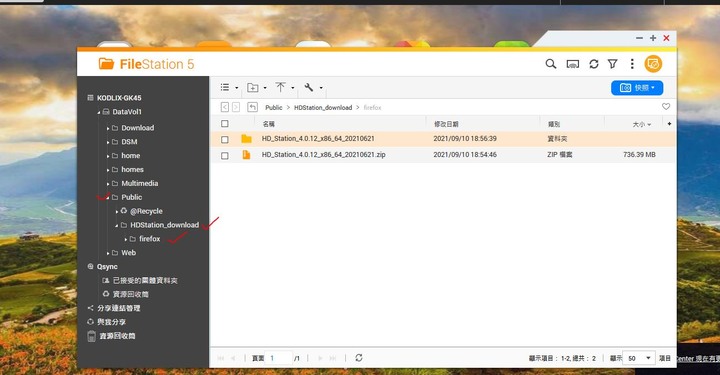
Task: Click the create folder icon
Action: click(x=253, y=87)
